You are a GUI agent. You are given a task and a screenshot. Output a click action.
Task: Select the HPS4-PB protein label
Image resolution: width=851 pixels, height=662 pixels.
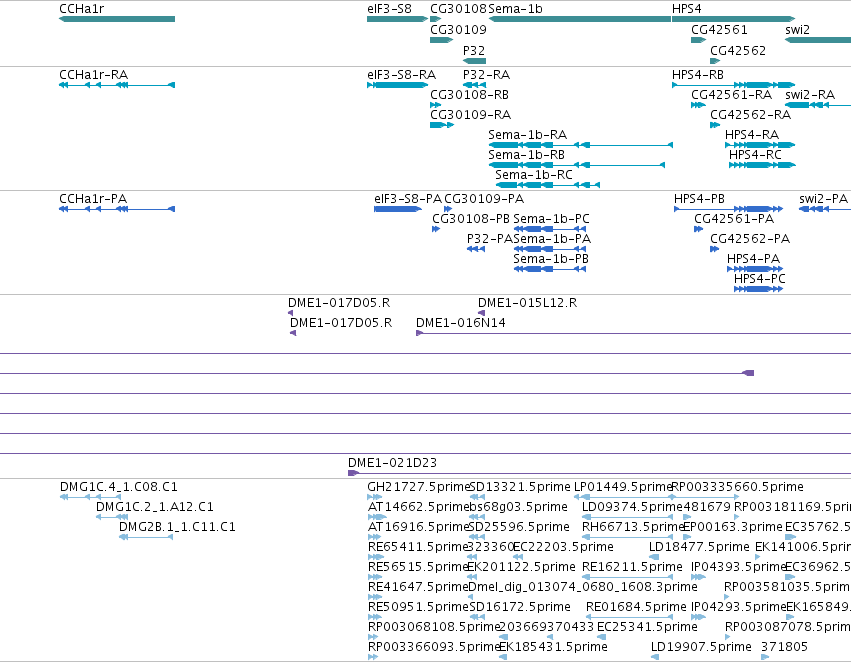pos(700,199)
